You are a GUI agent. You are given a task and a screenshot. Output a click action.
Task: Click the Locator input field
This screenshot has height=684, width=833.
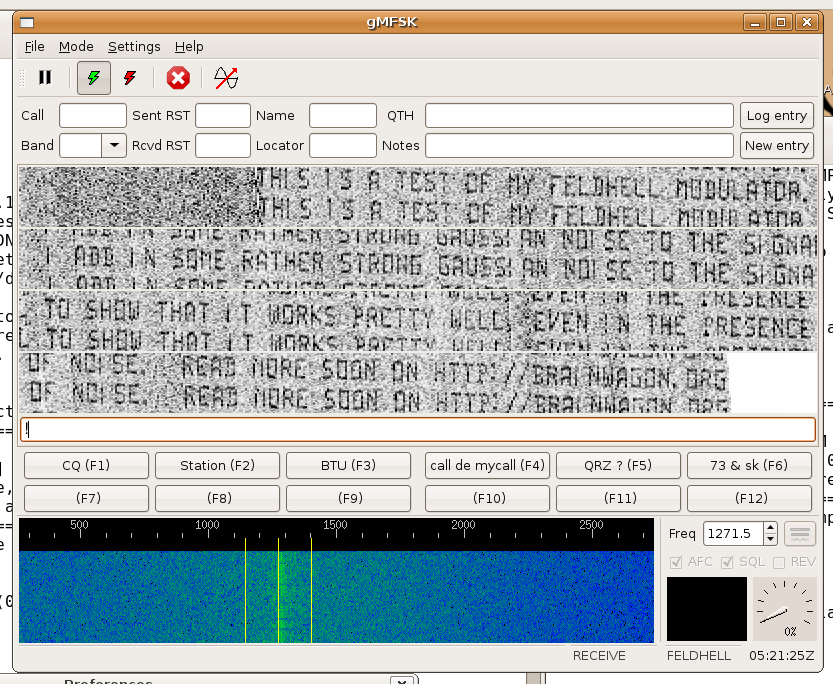point(343,146)
